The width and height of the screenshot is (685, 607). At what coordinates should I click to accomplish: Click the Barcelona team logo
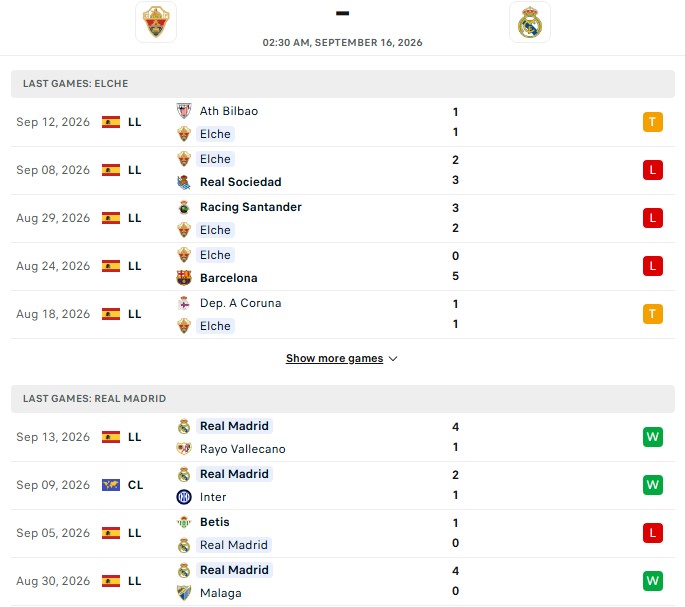184,278
